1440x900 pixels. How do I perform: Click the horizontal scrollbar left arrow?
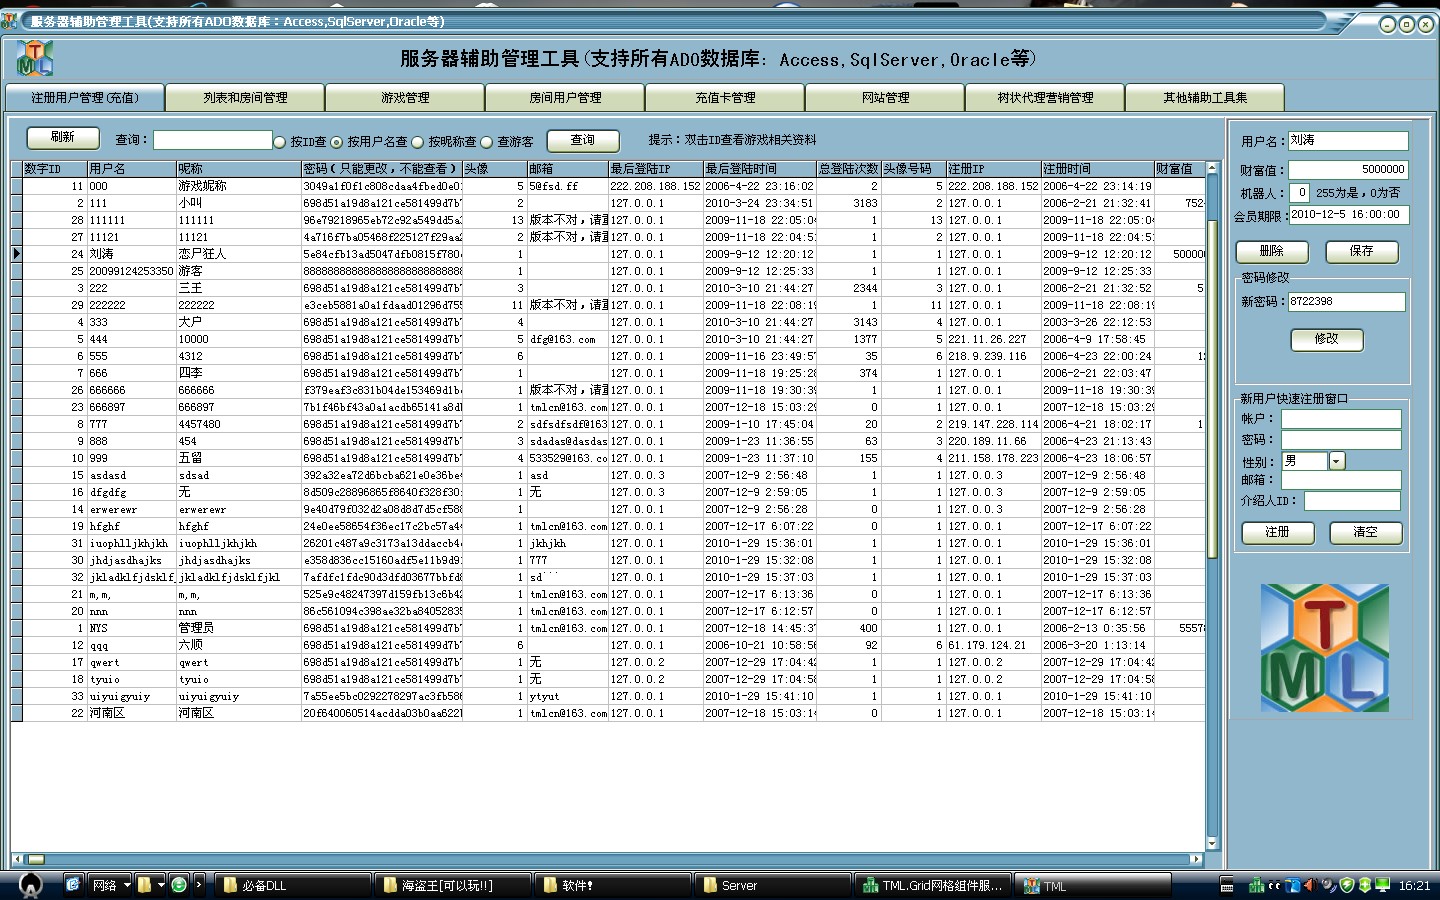click(17, 859)
